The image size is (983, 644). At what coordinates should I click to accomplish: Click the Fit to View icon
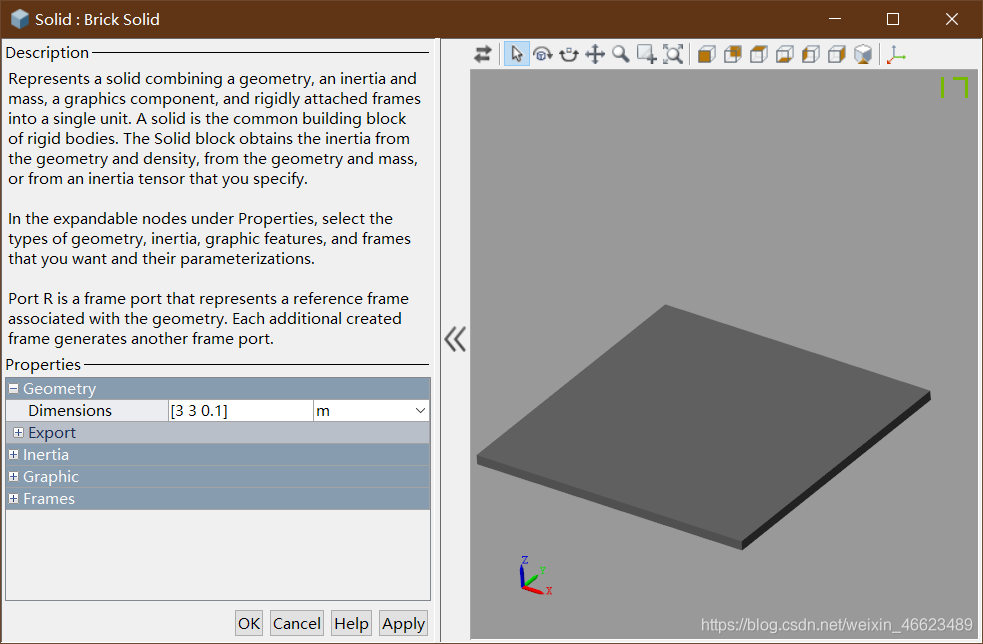pos(673,54)
